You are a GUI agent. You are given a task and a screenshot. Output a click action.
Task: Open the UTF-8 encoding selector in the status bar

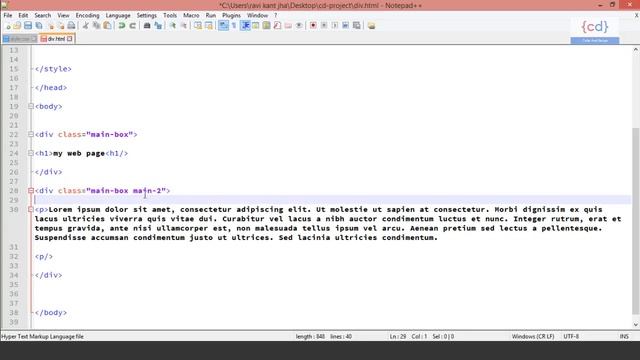tap(571, 336)
